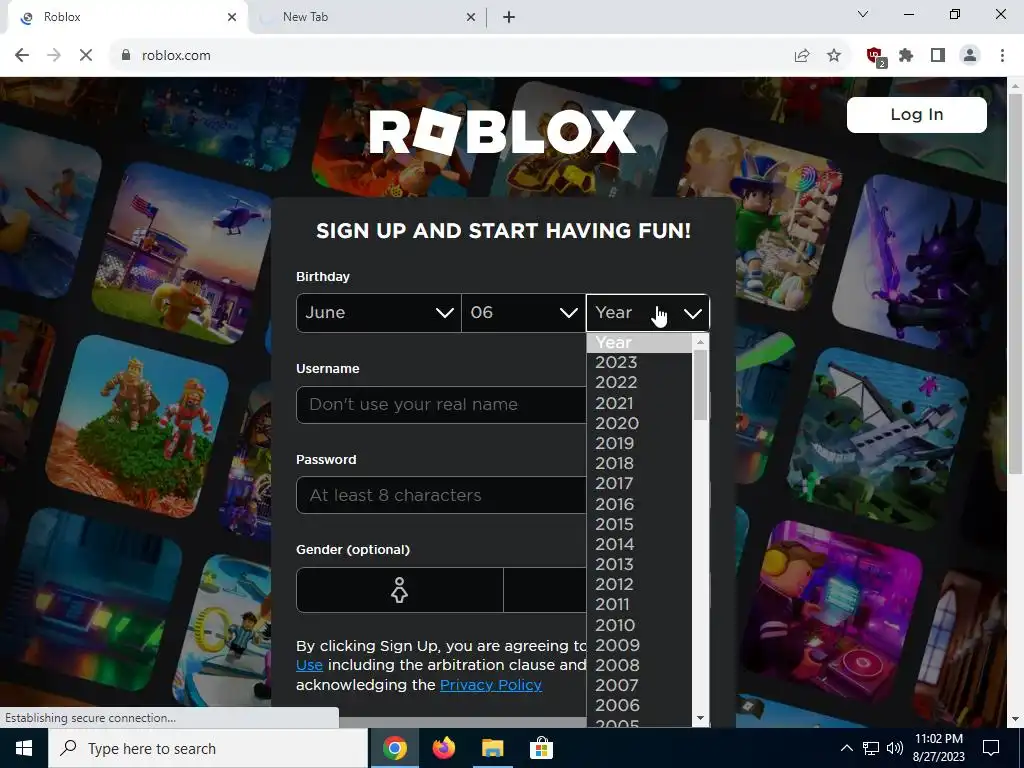The height and width of the screenshot is (768, 1024).
Task: Open a new tab with plus button
Action: click(509, 18)
